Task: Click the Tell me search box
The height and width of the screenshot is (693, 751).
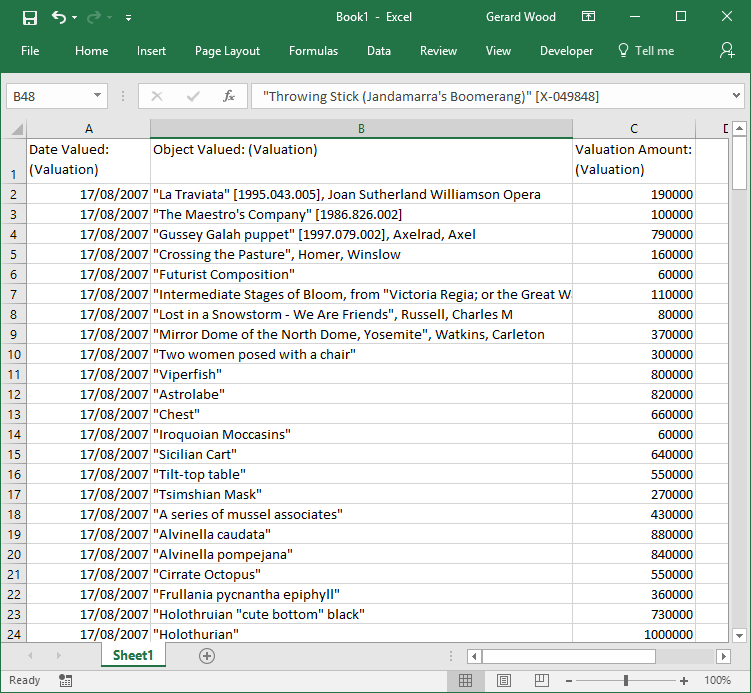Action: click(x=646, y=51)
